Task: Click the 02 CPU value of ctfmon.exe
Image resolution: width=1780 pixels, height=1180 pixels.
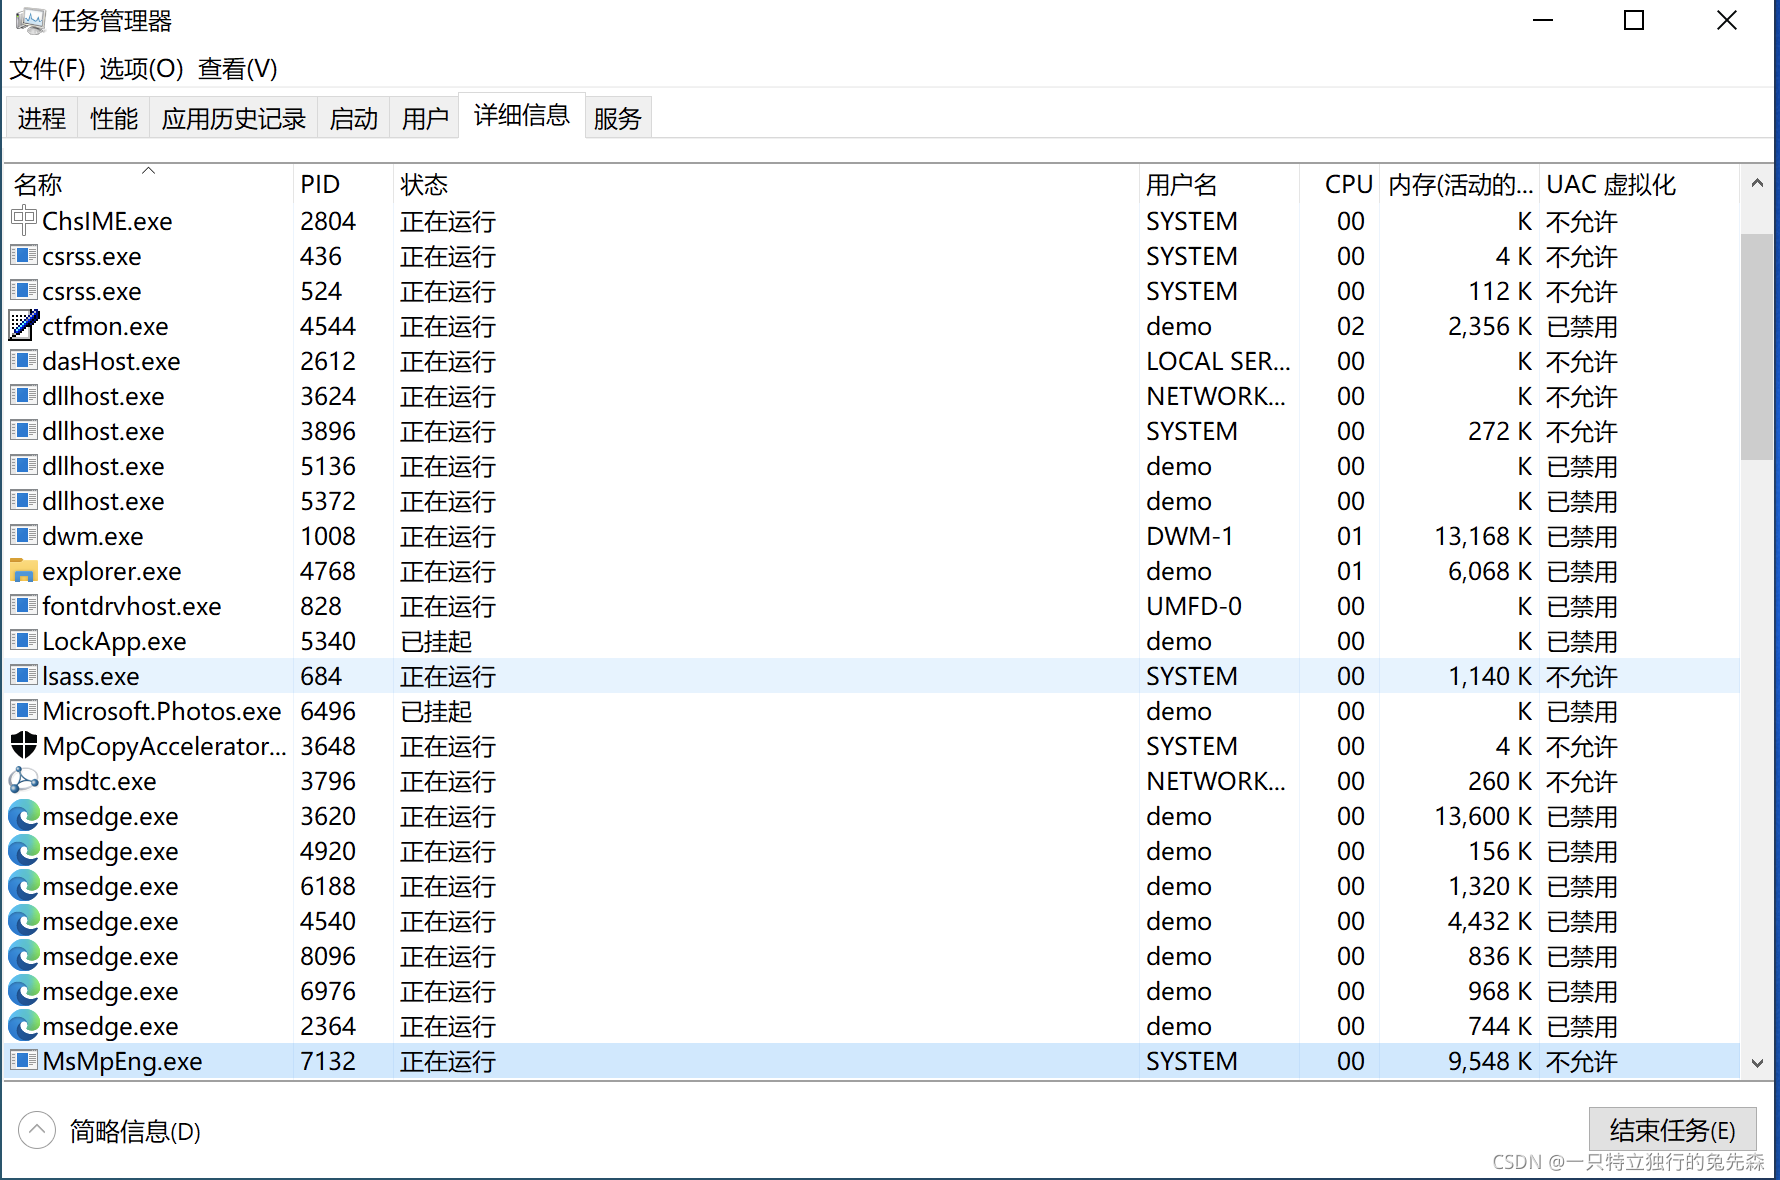Action: 1351,326
